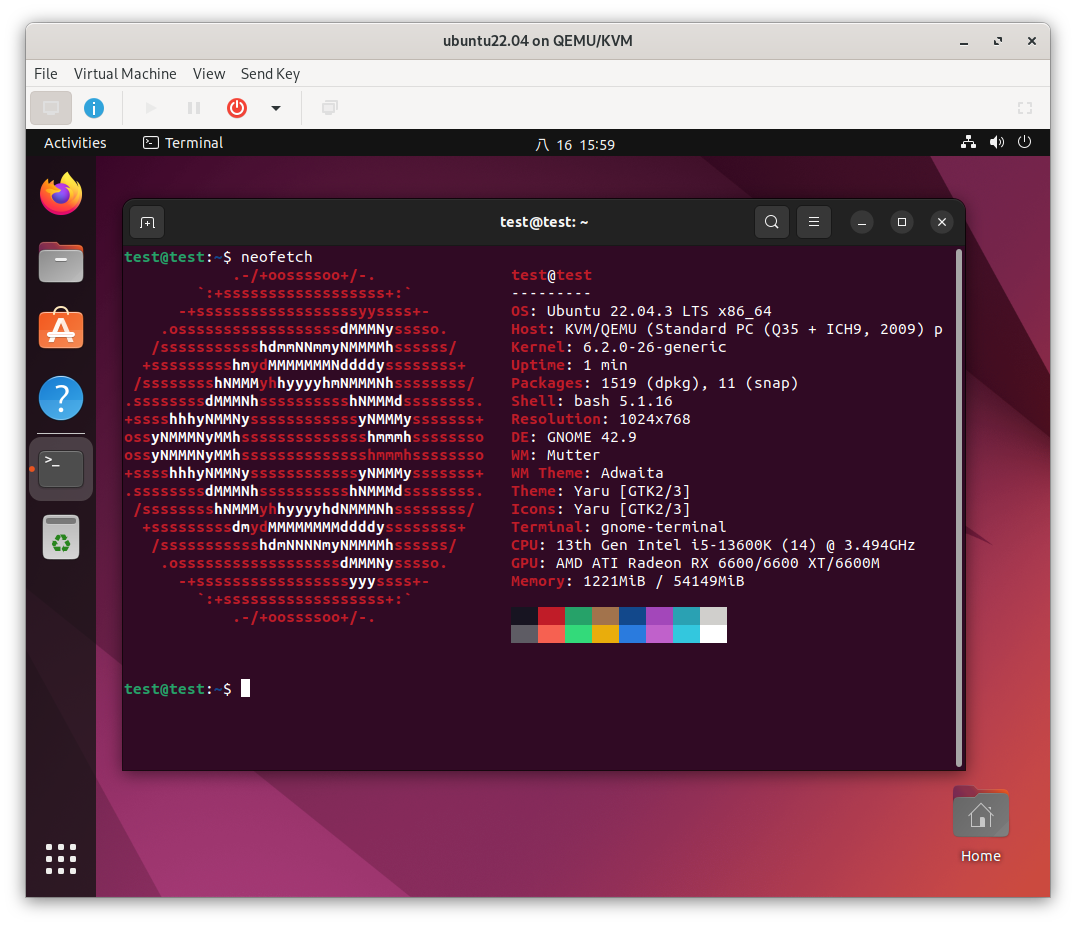Select the Terminal icon in the dock
1076x926 pixels.
[x=61, y=469]
